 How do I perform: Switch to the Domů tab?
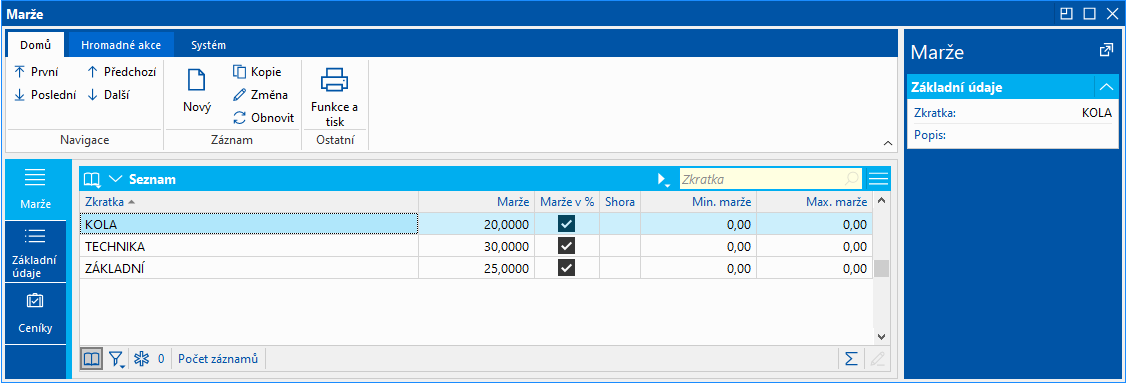[36, 45]
